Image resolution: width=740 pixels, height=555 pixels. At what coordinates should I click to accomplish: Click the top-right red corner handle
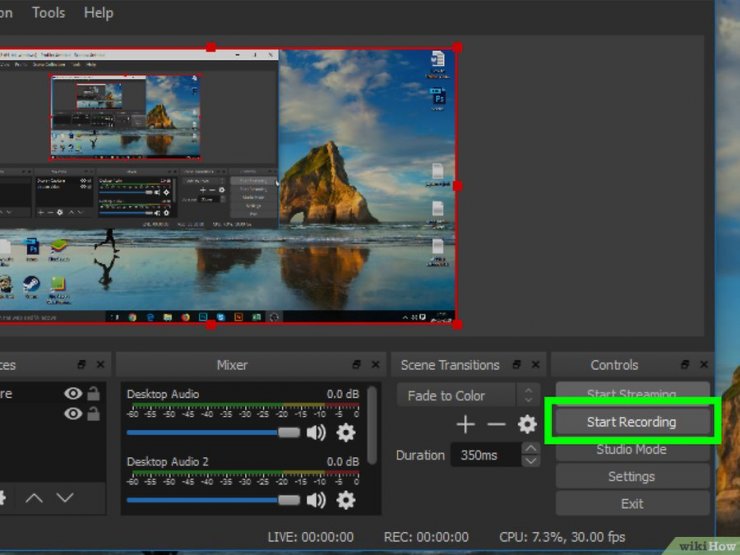pyautogui.click(x=457, y=47)
